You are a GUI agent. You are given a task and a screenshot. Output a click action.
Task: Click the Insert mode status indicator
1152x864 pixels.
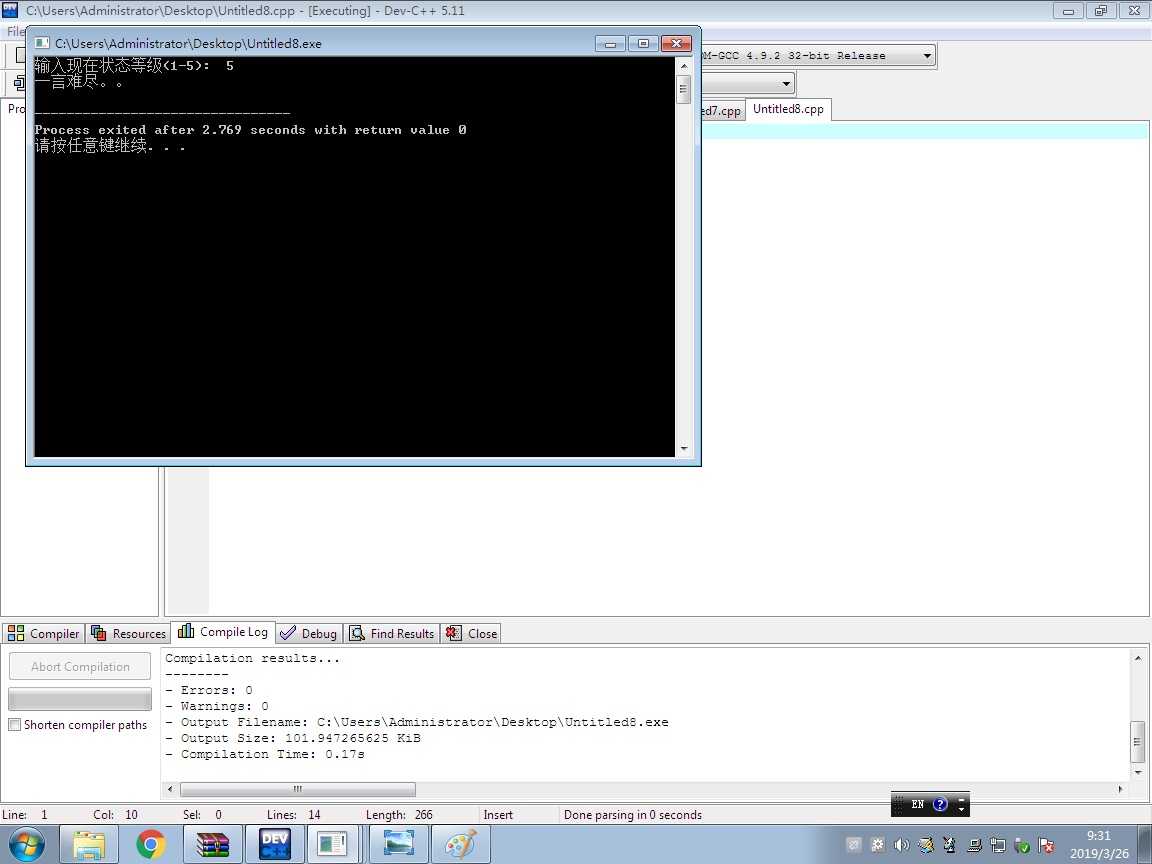[x=498, y=815]
